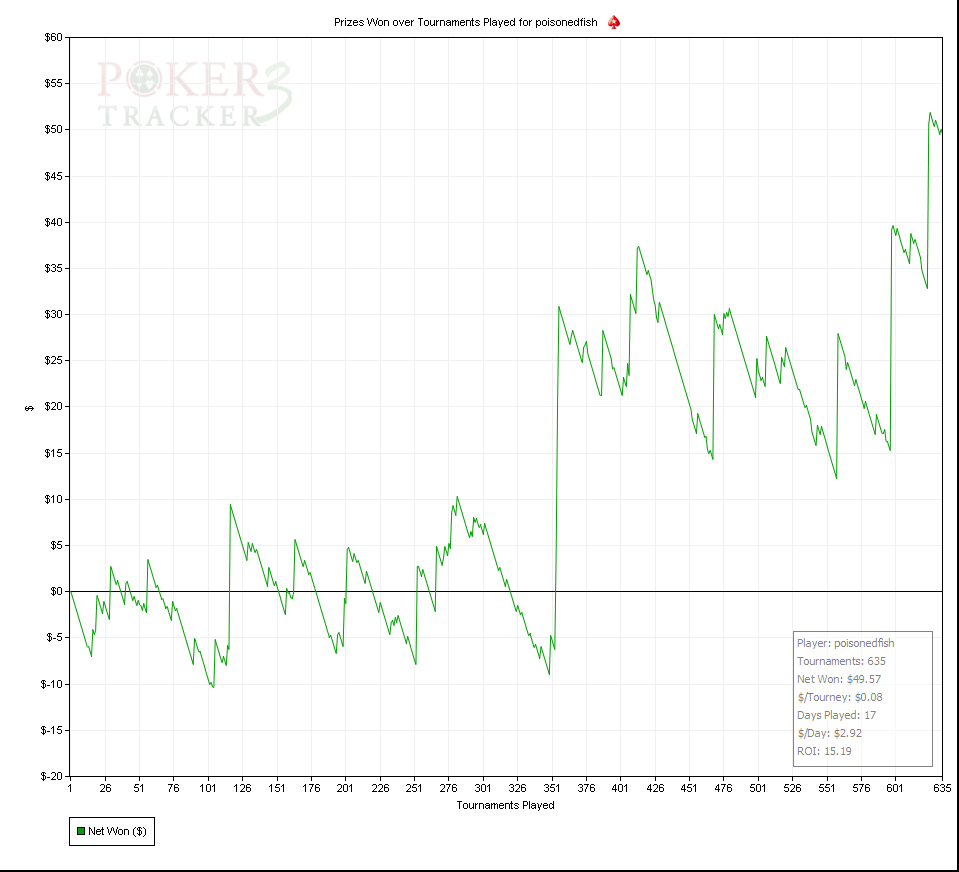This screenshot has width=959, height=872.
Task: Click the '76' x-axis tick label
Action: pyautogui.click(x=173, y=788)
